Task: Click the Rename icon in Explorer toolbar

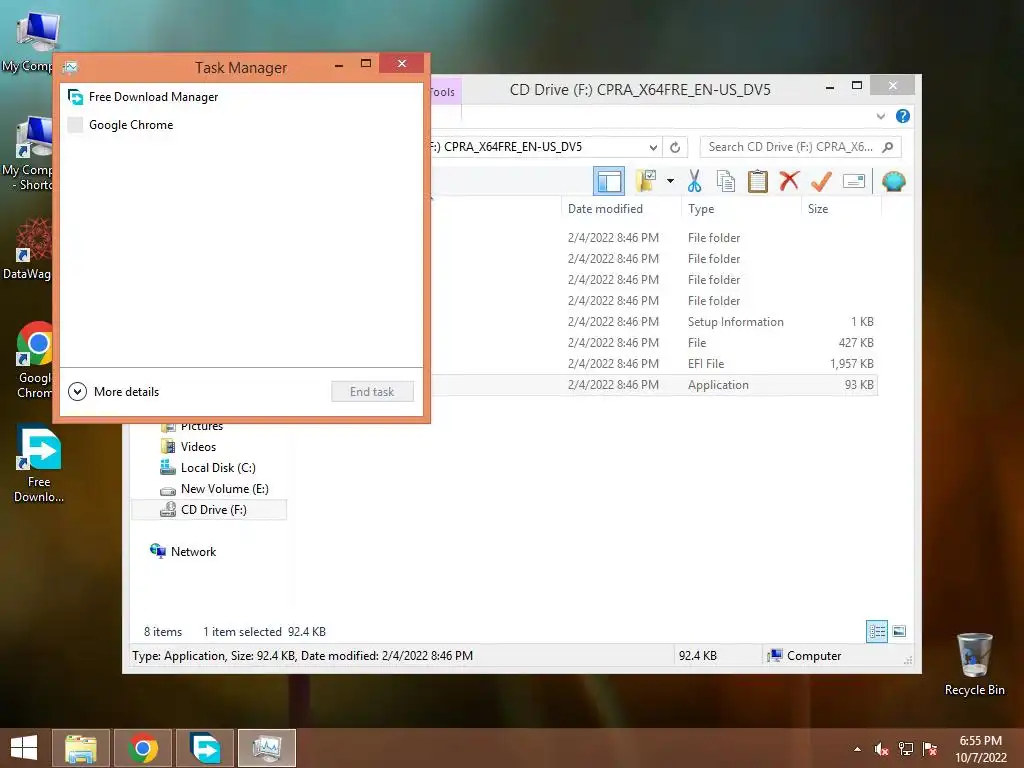Action: [x=854, y=181]
